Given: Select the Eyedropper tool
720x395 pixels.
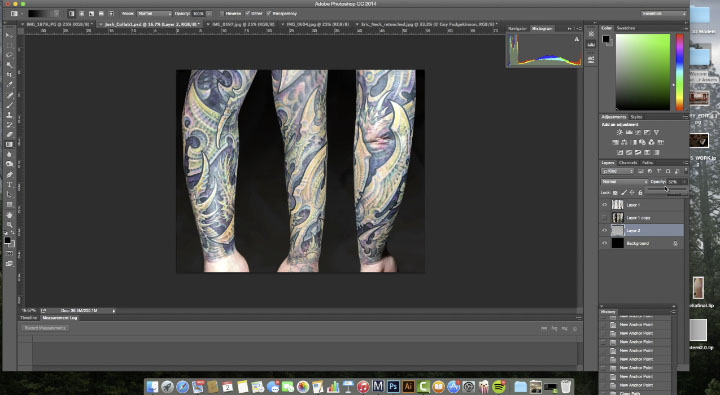Looking at the screenshot, I should 9,85.
